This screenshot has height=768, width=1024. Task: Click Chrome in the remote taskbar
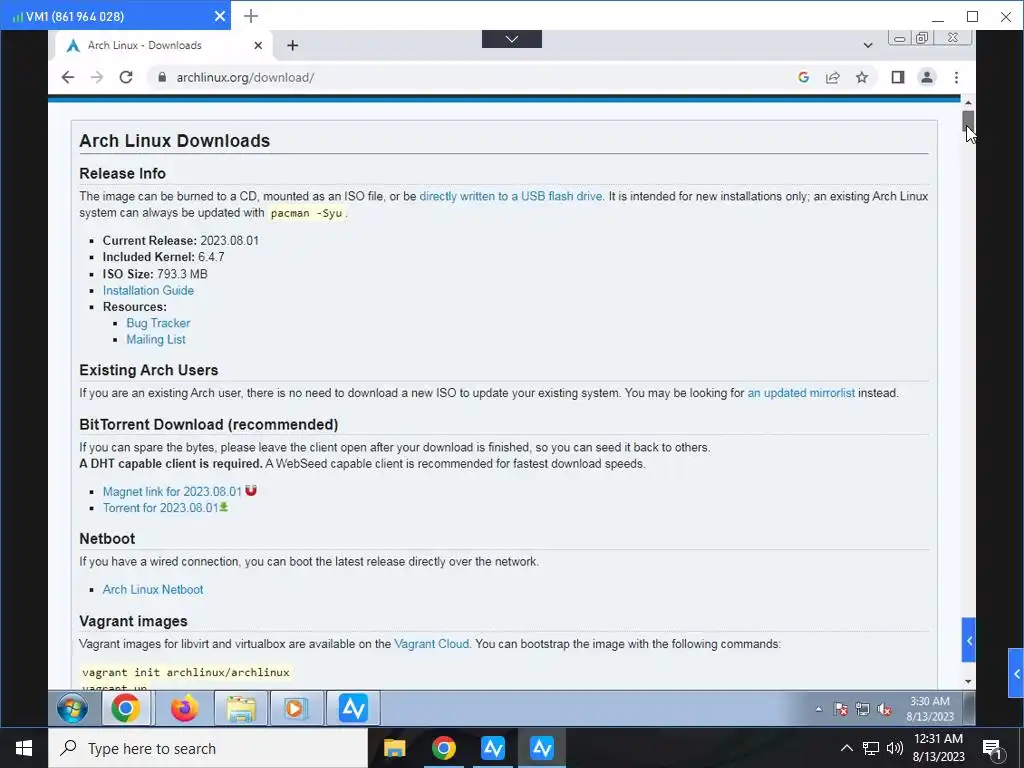[126, 708]
